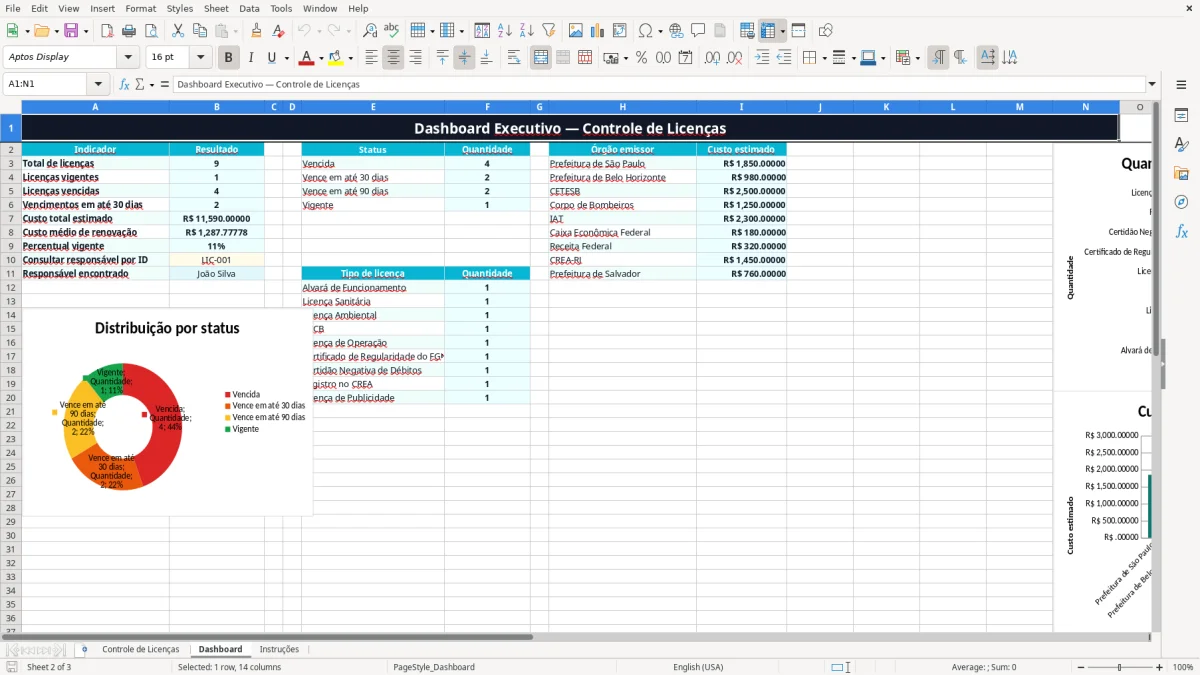Viewport: 1200px width, 675px height.
Task: Open Conditional Formatting dropdown arrow
Action: (917, 58)
